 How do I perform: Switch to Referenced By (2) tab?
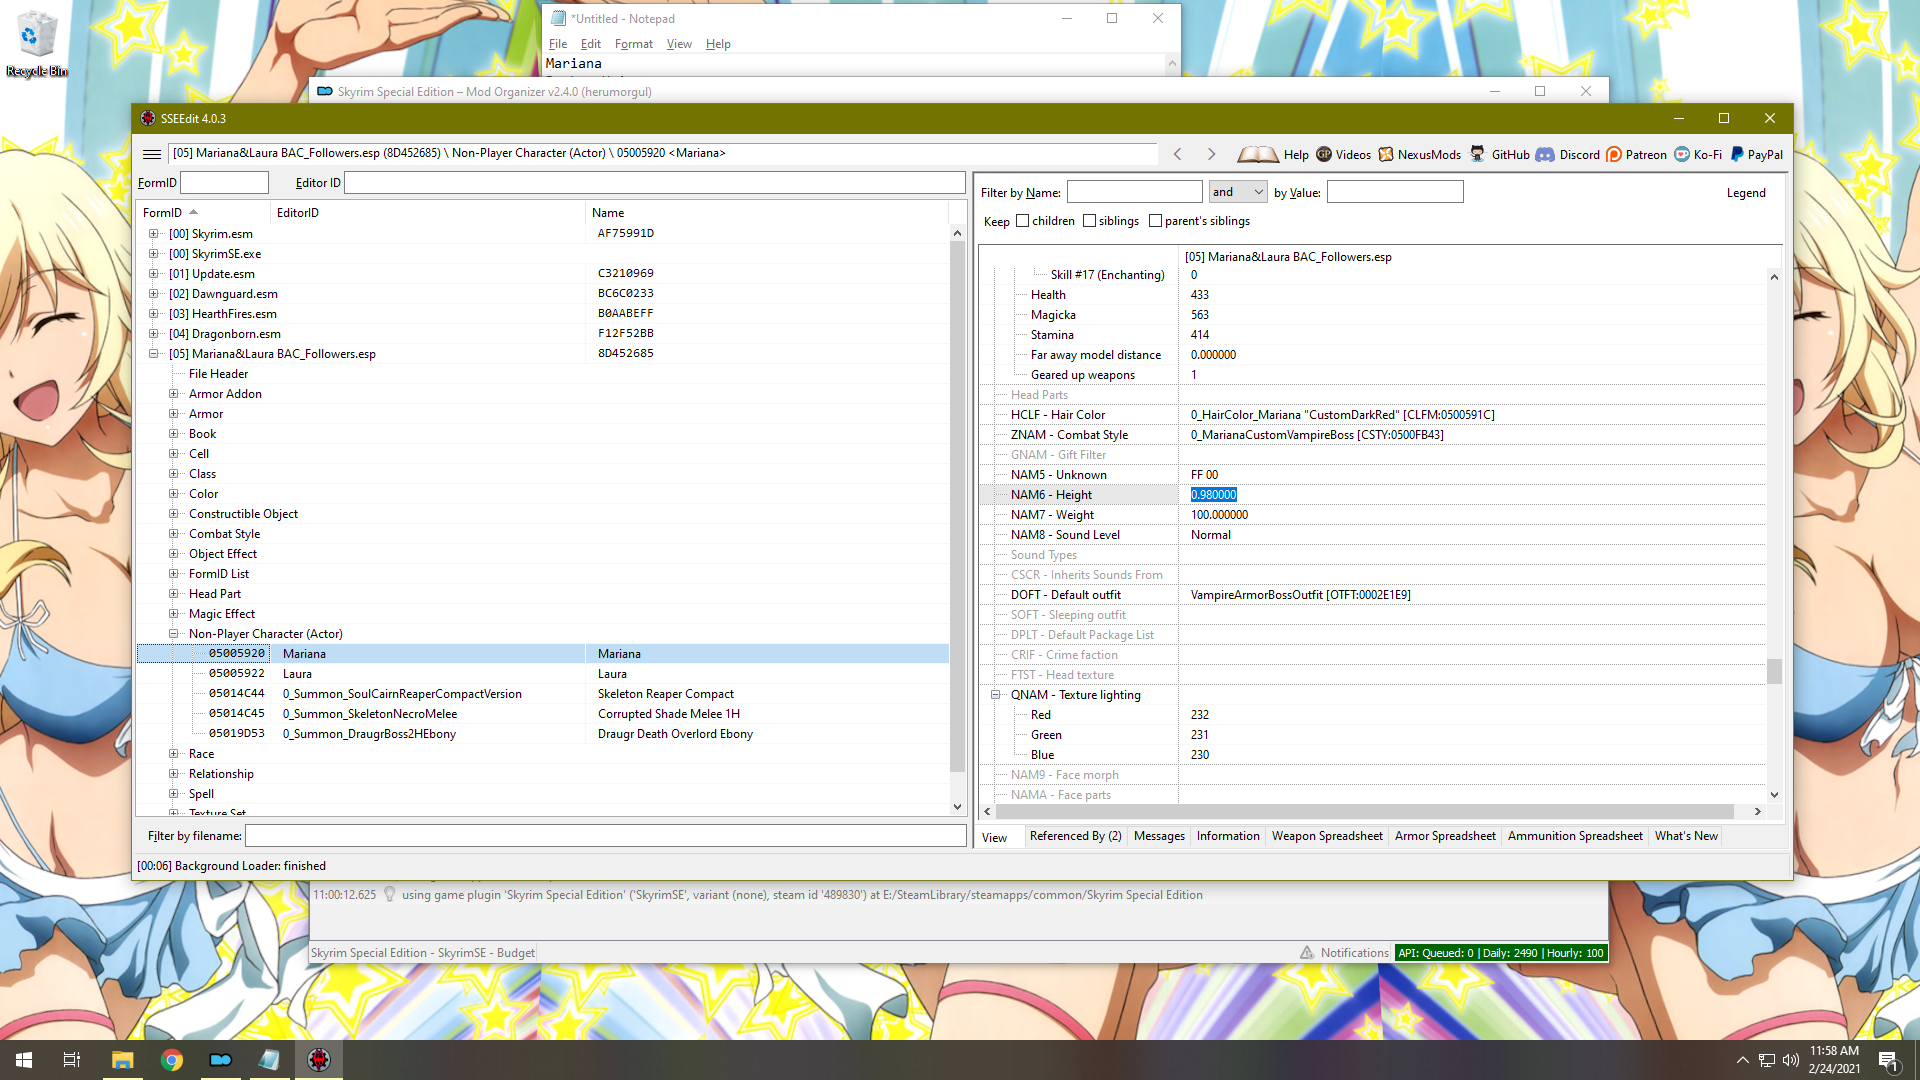[1075, 836]
